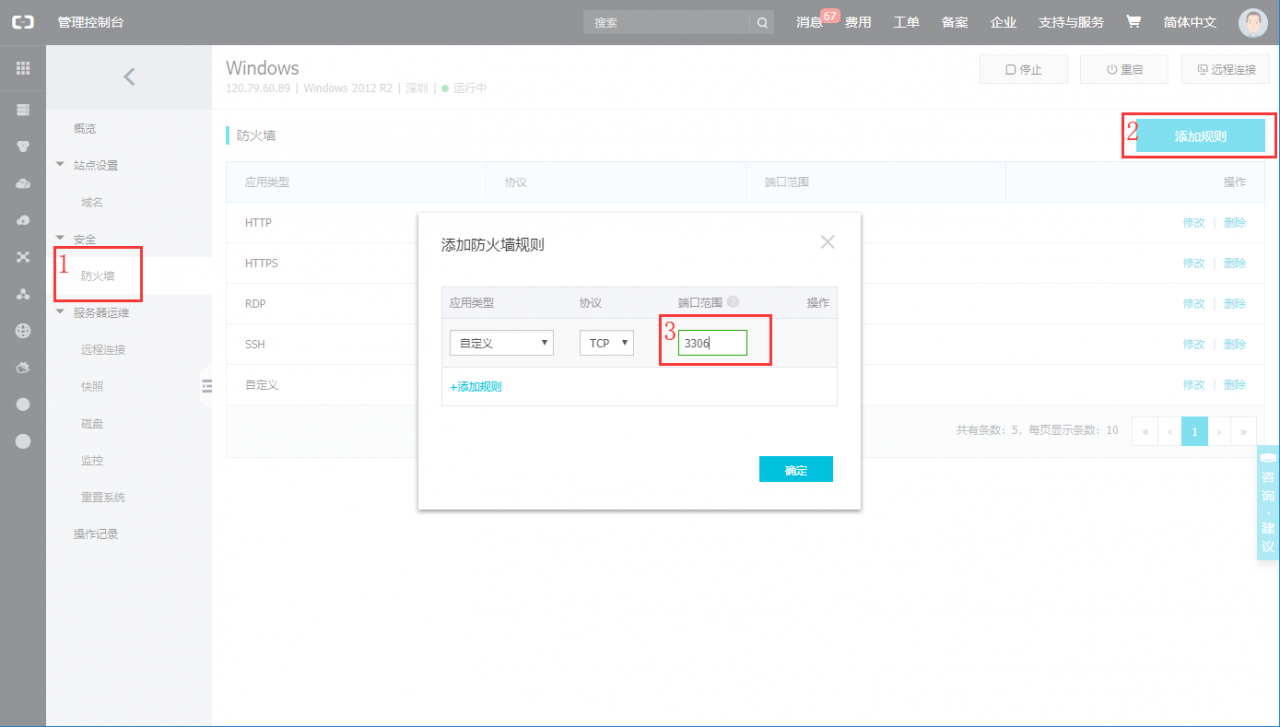This screenshot has height=727, width=1280.
Task: Open 远程连接 in the sidebar
Action: [x=103, y=349]
